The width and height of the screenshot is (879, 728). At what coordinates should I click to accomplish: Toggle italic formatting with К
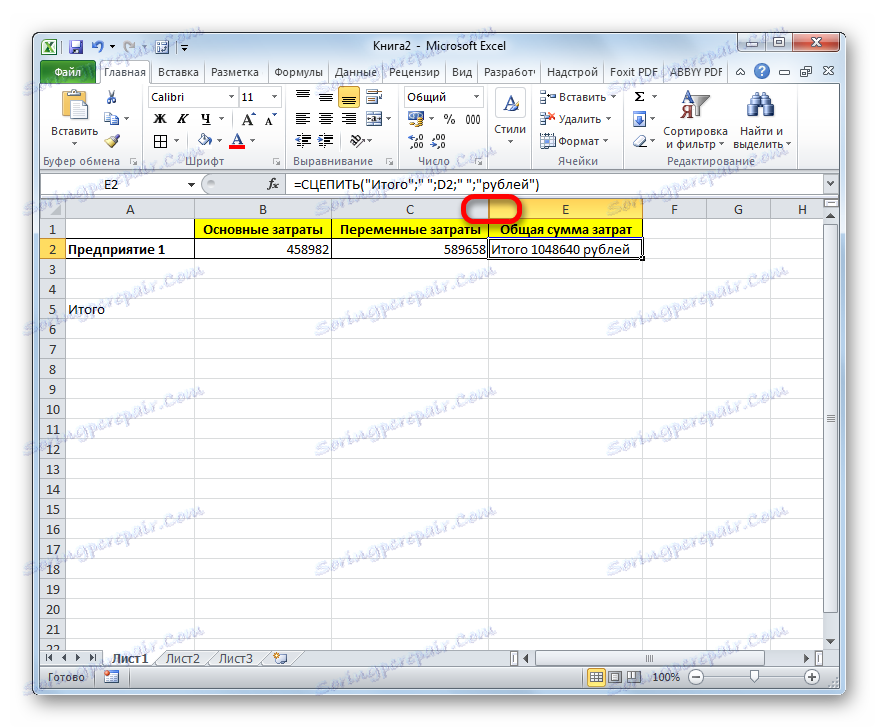coord(183,118)
